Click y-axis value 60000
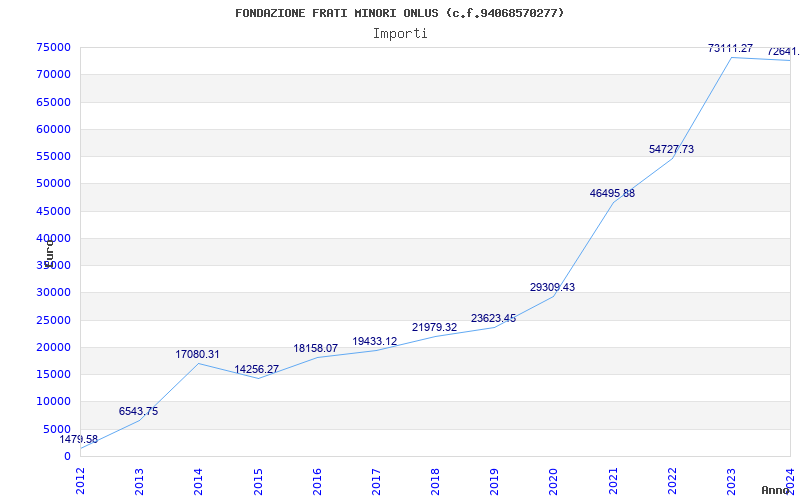 [x=54, y=129]
